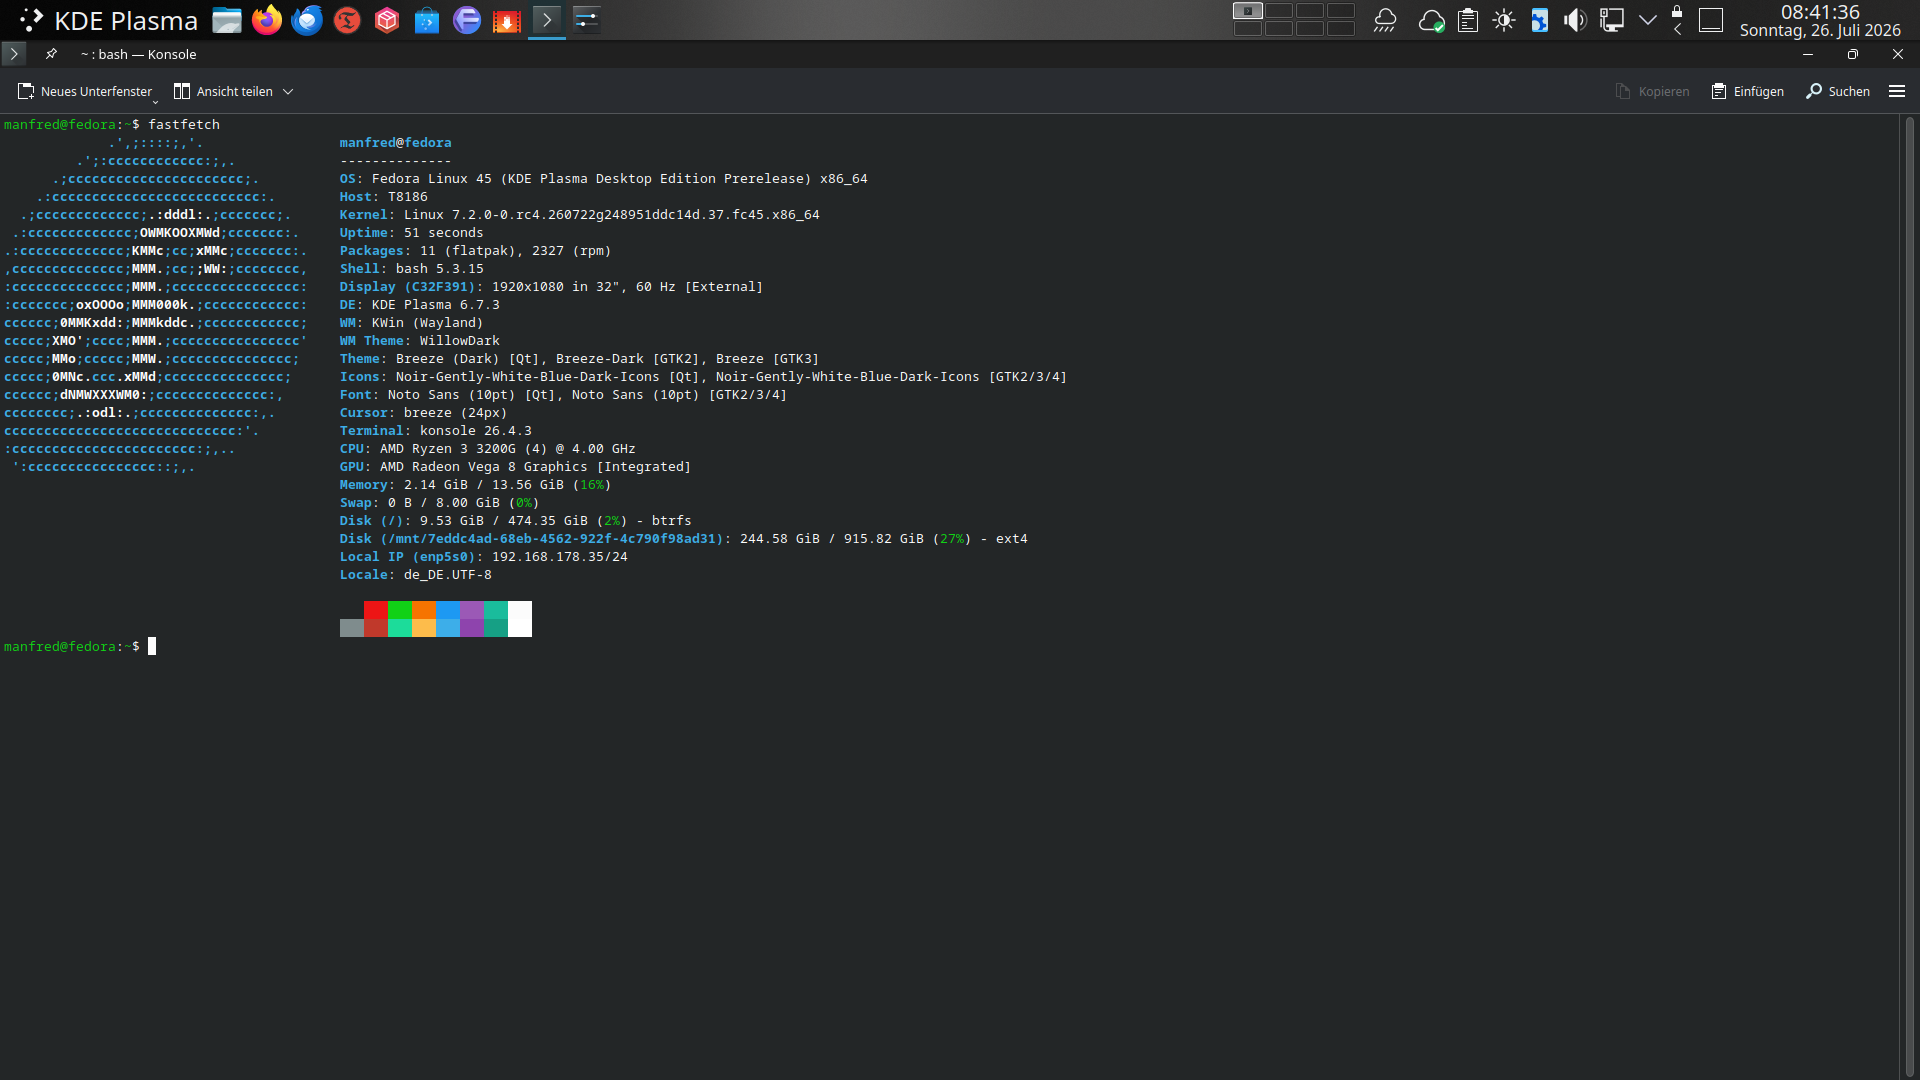
Task: Click the Einfügen toolbar button
Action: tap(1747, 91)
